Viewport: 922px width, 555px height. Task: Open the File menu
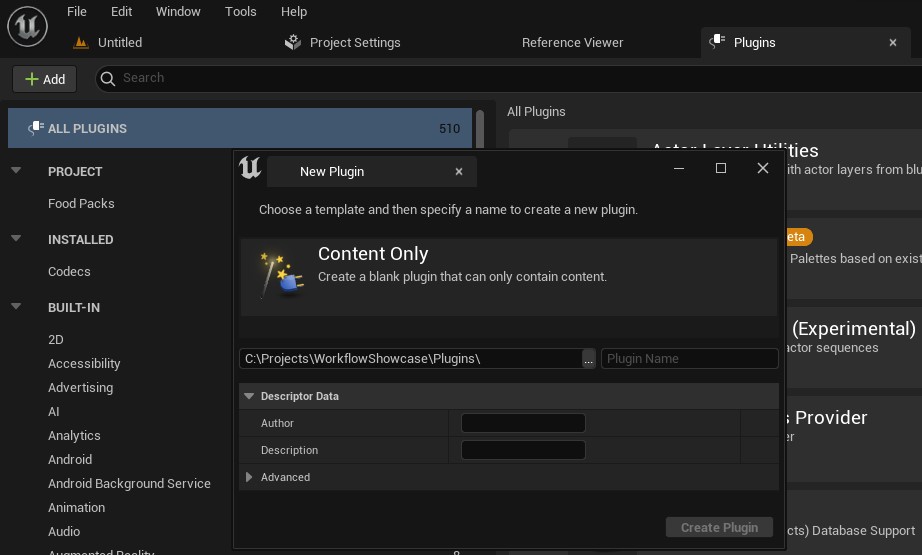[x=76, y=11]
